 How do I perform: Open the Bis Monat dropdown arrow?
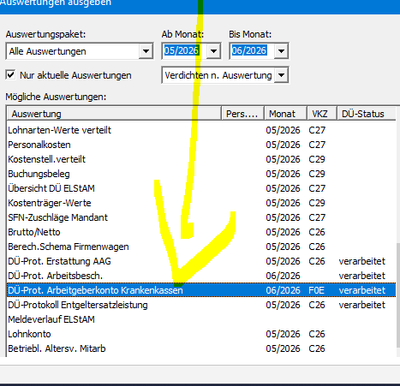click(x=281, y=51)
